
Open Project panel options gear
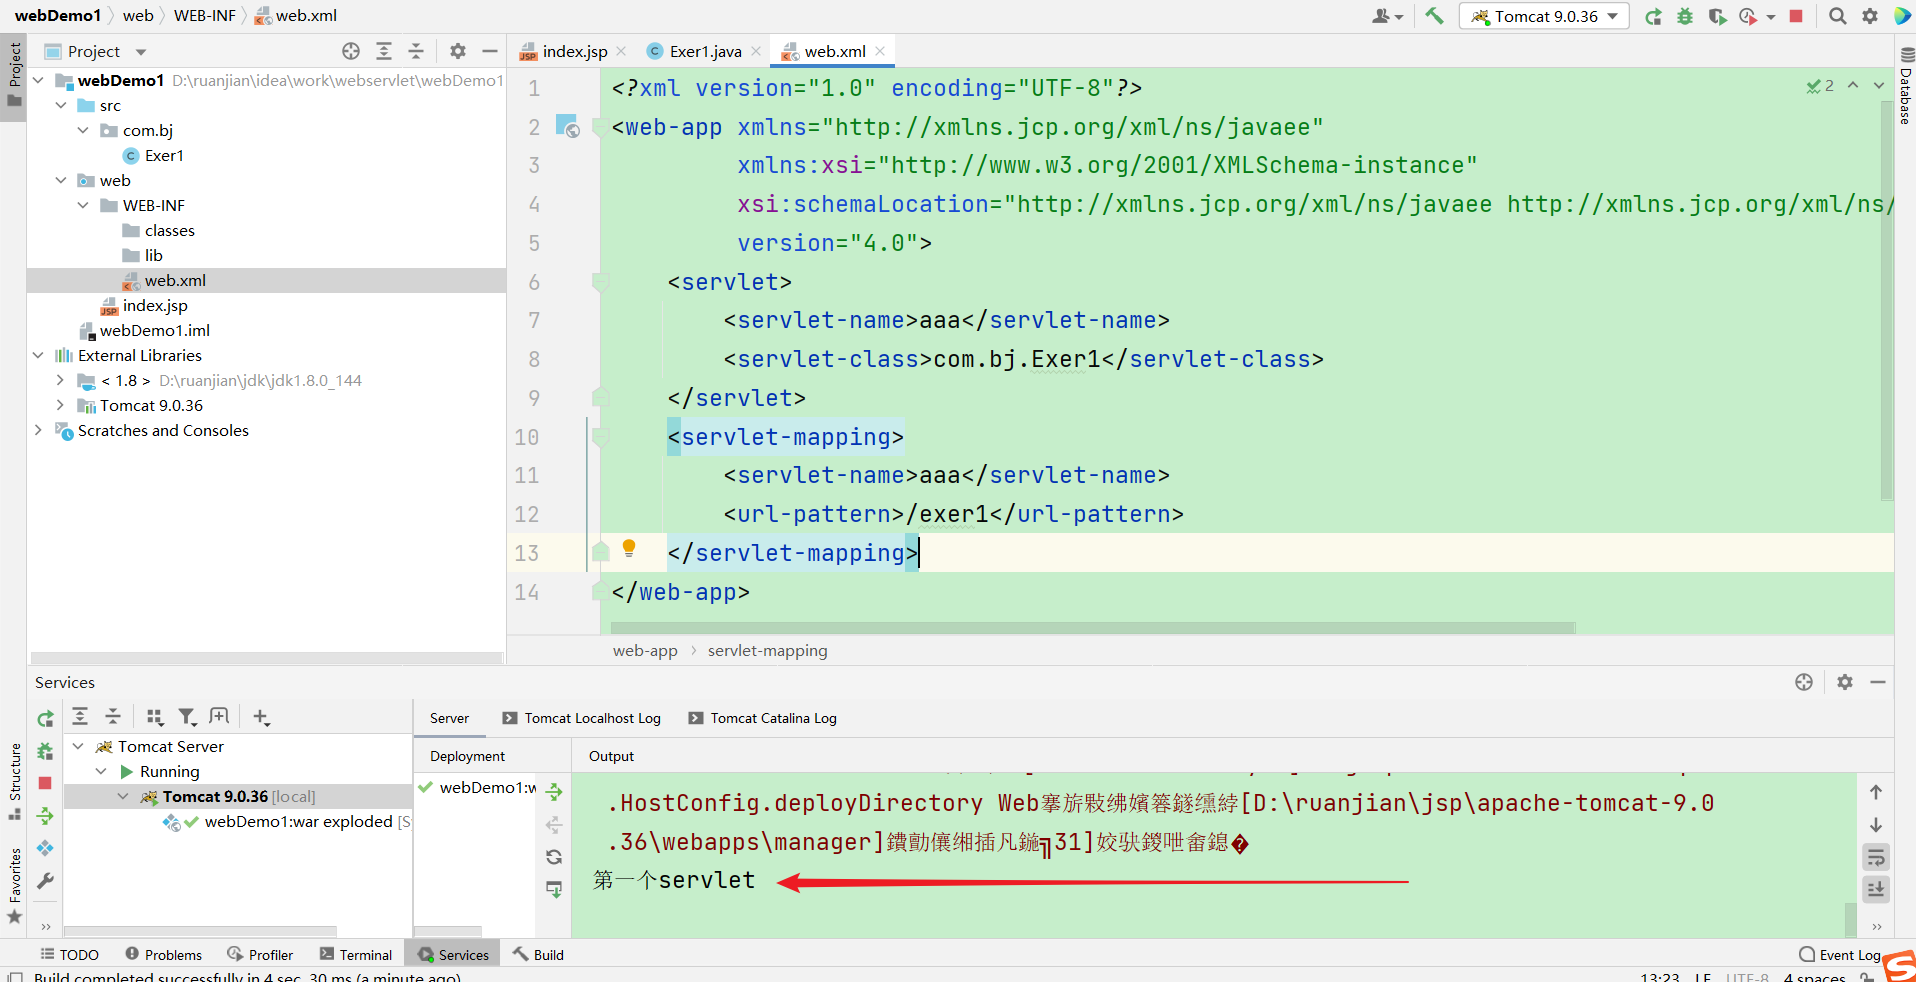[458, 51]
